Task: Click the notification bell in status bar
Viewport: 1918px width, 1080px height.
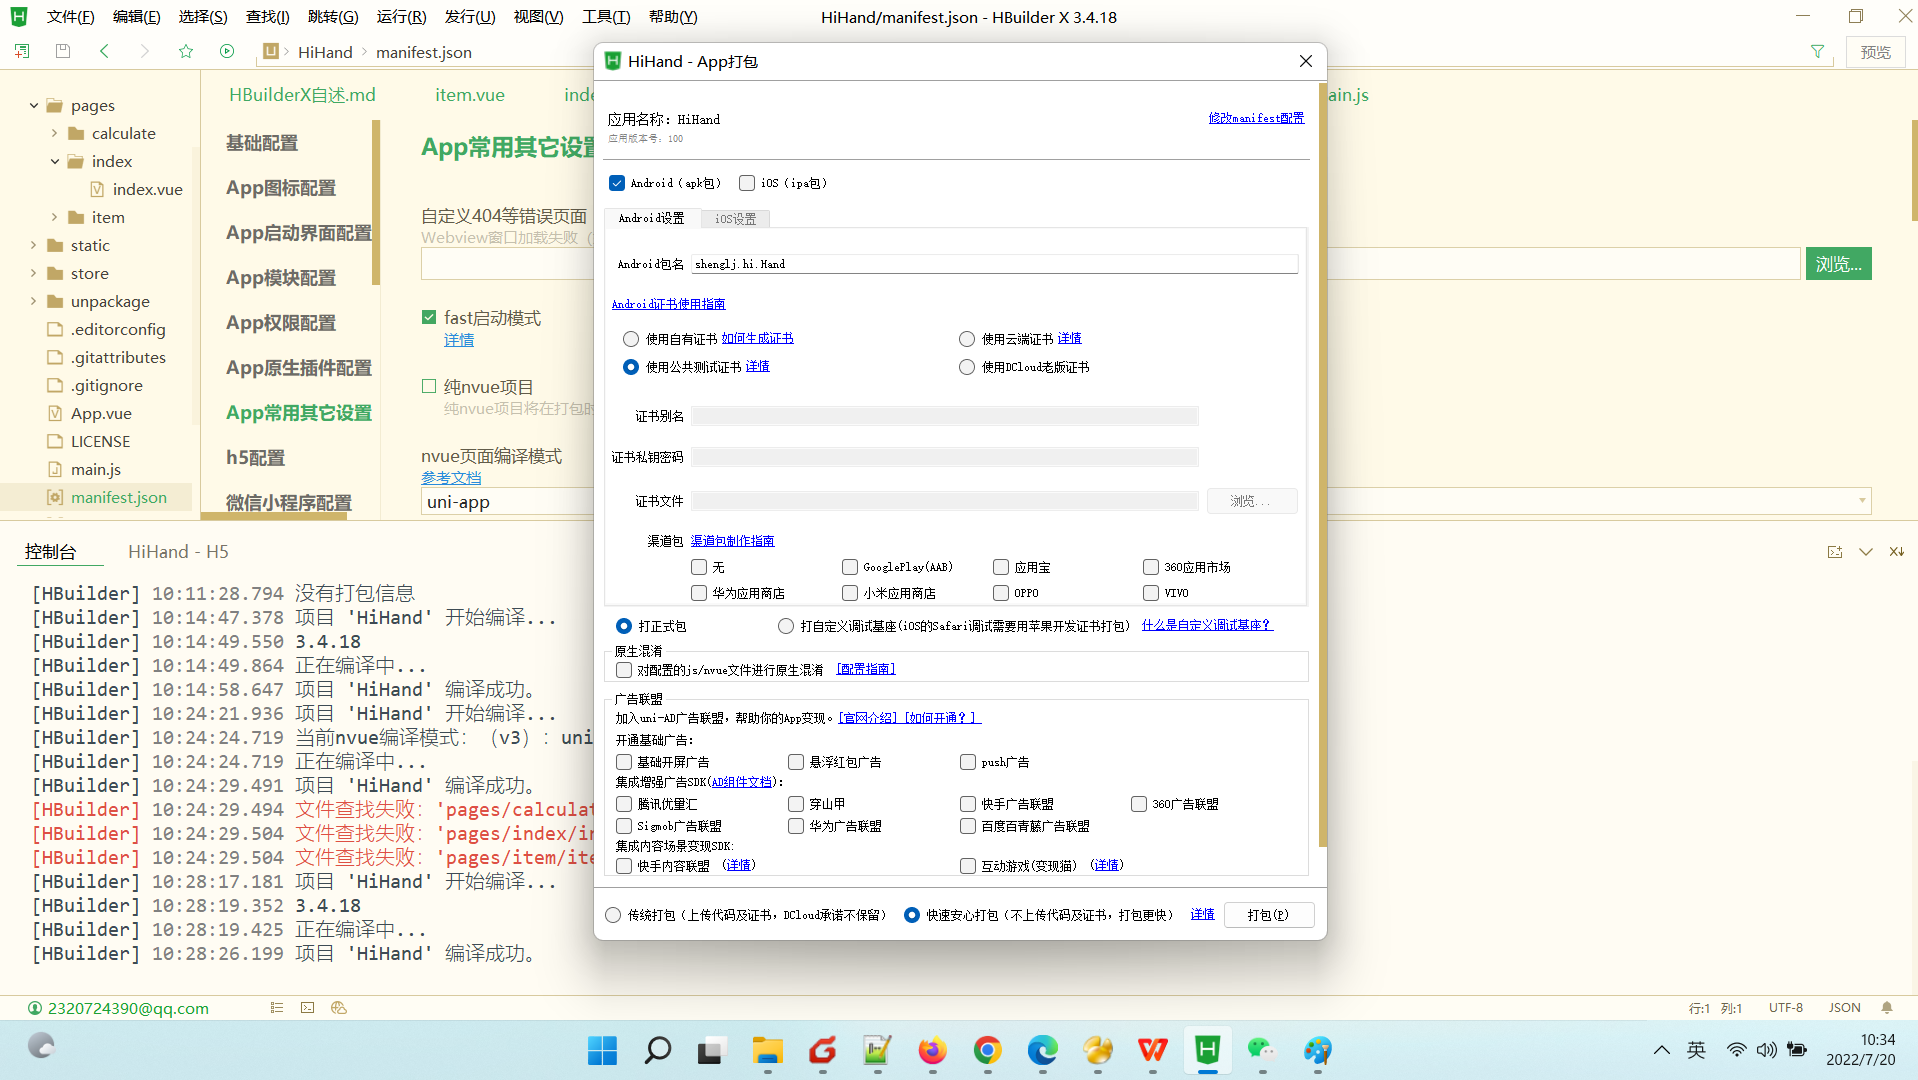Action: click(x=1887, y=1008)
